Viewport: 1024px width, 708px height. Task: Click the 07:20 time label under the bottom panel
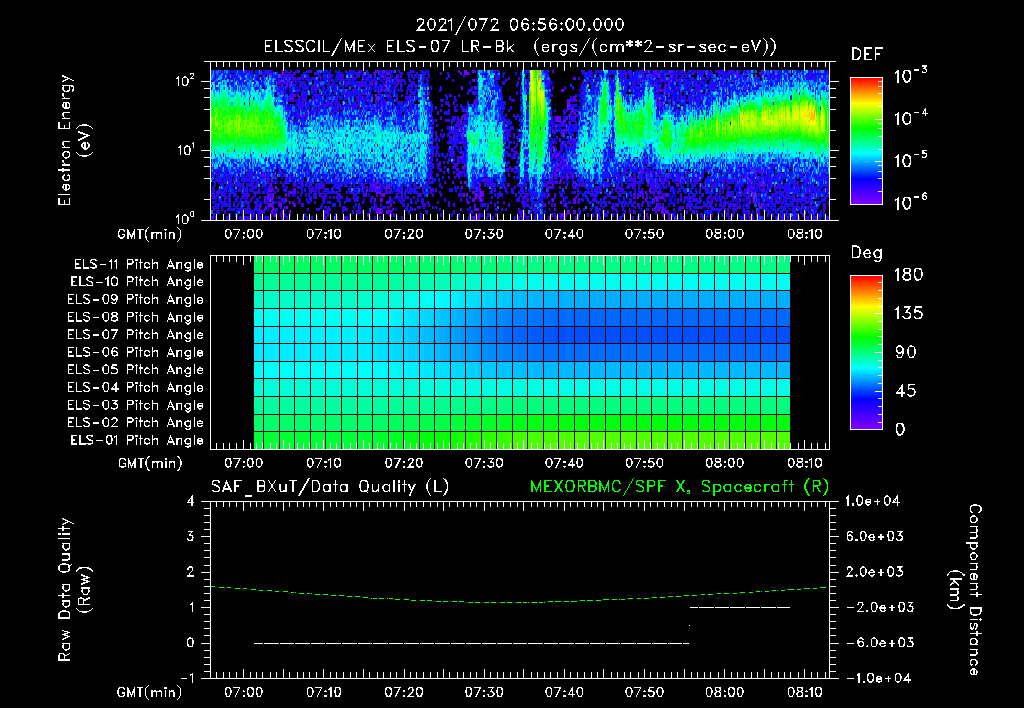(x=404, y=692)
